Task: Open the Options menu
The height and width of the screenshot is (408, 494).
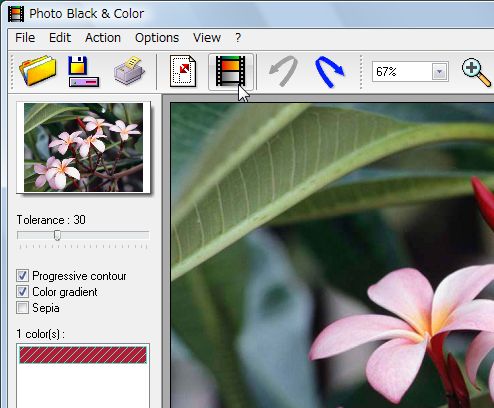Action: (x=157, y=38)
